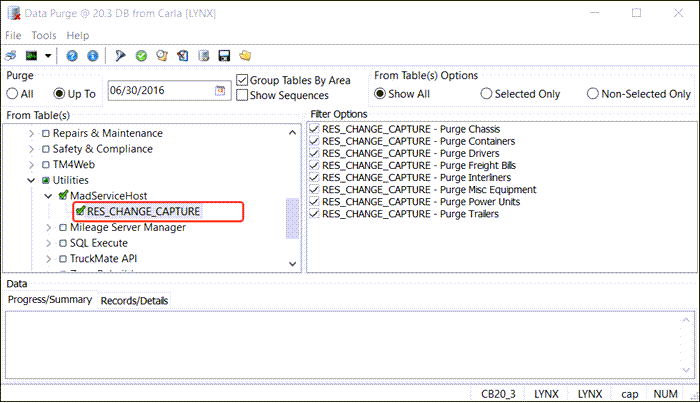Image resolution: width=700 pixels, height=403 pixels.
Task: Expand the Mileage Server Manager node
Action: pos(48,227)
